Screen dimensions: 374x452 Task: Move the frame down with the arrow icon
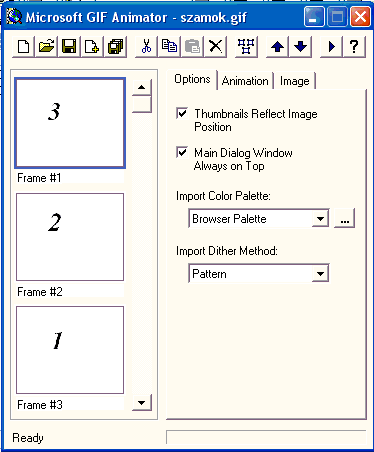coord(300,47)
